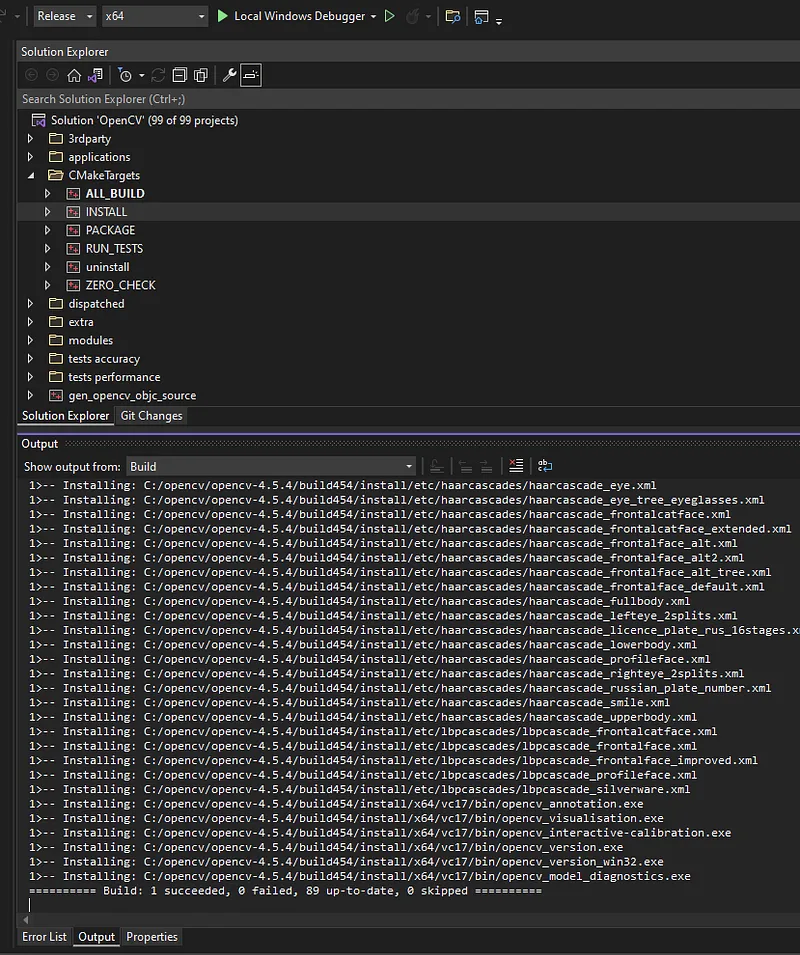Switch to the Git Changes tab

(x=152, y=416)
